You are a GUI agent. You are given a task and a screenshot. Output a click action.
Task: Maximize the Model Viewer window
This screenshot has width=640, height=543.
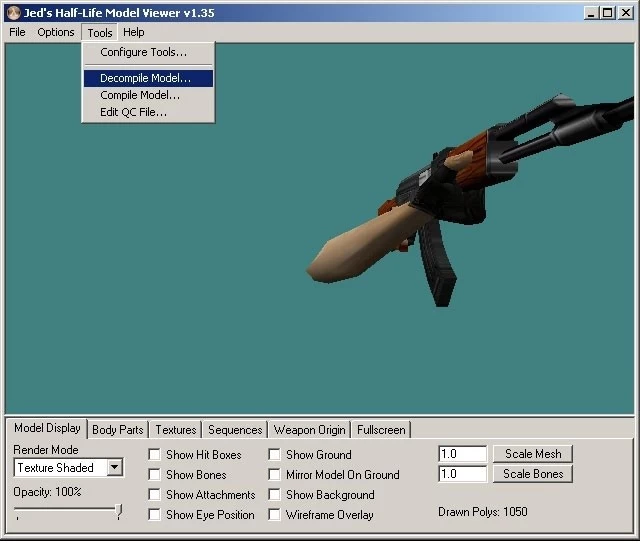(607, 13)
